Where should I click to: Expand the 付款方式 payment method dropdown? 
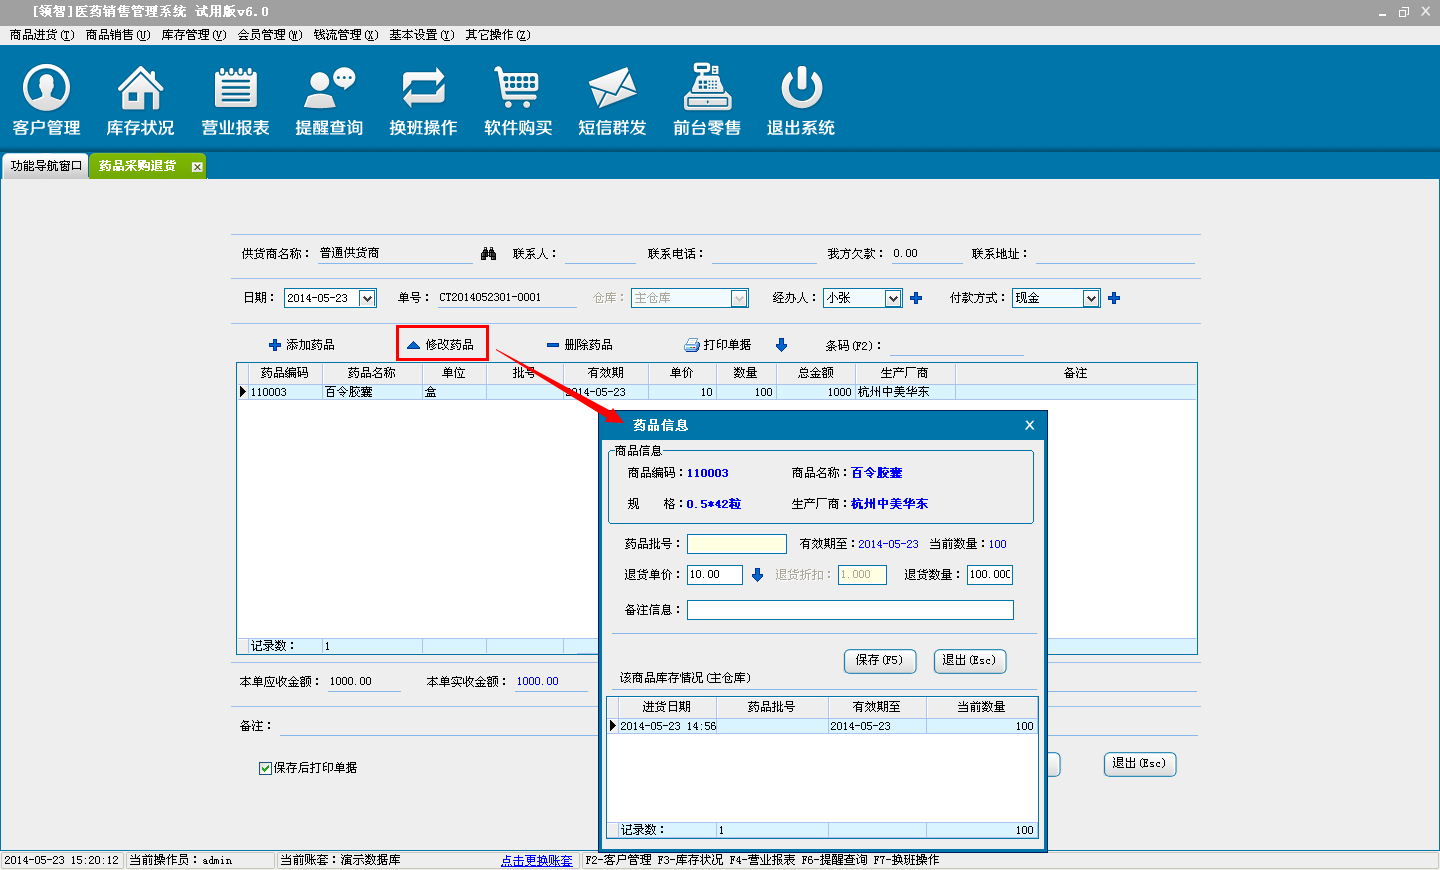[x=1091, y=298]
